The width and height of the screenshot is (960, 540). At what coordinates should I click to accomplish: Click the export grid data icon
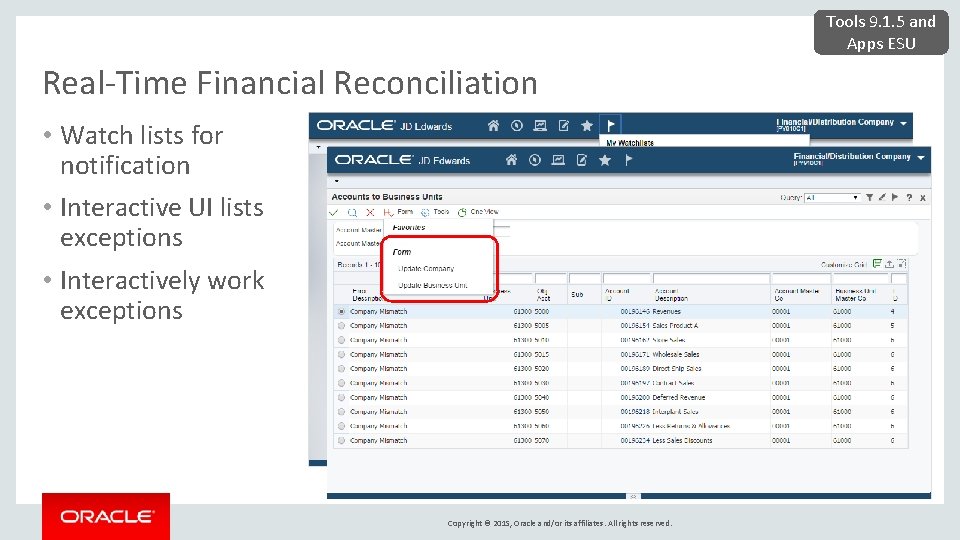tap(889, 264)
